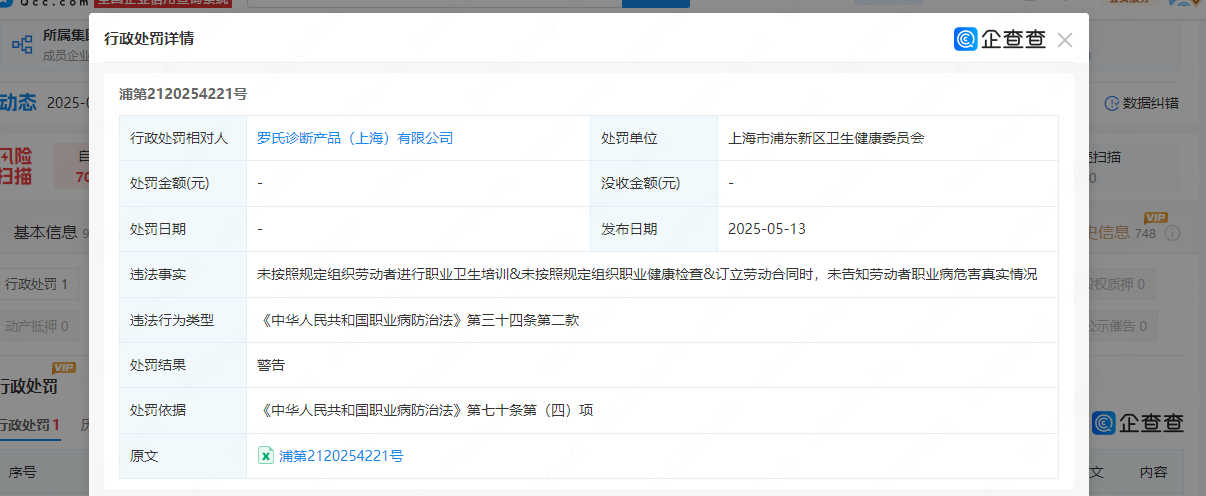The image size is (1206, 496).
Task: Click the 处罚结果 label cell
Action: [x=183, y=365]
